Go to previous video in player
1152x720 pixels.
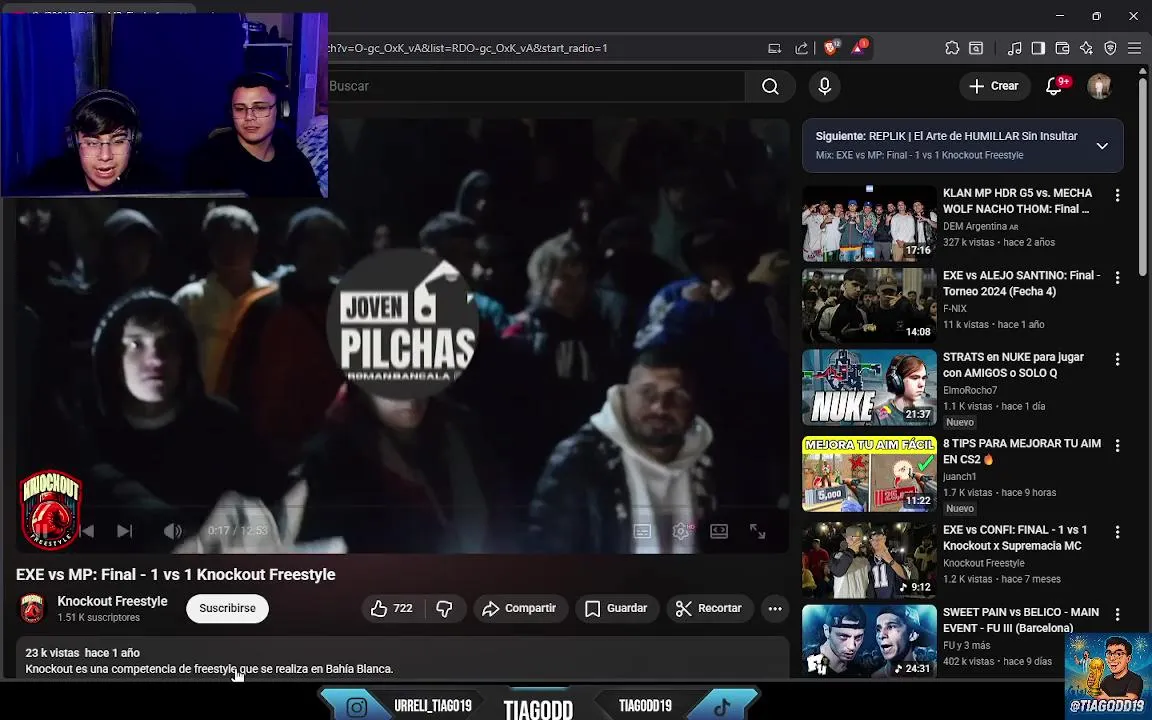pos(87,531)
